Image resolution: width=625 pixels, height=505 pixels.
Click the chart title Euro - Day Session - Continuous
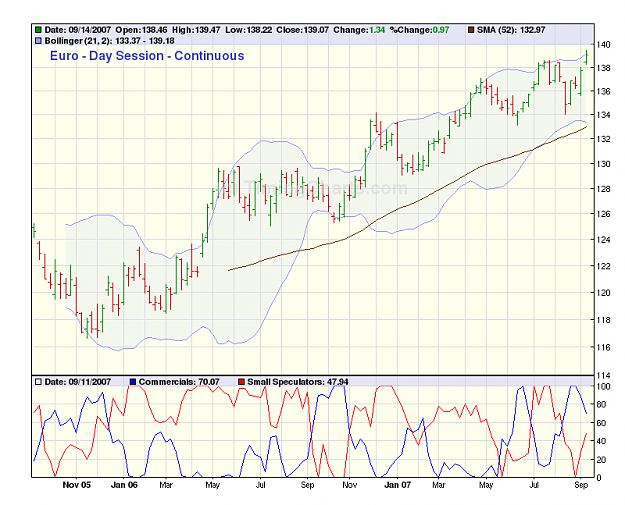[x=147, y=56]
